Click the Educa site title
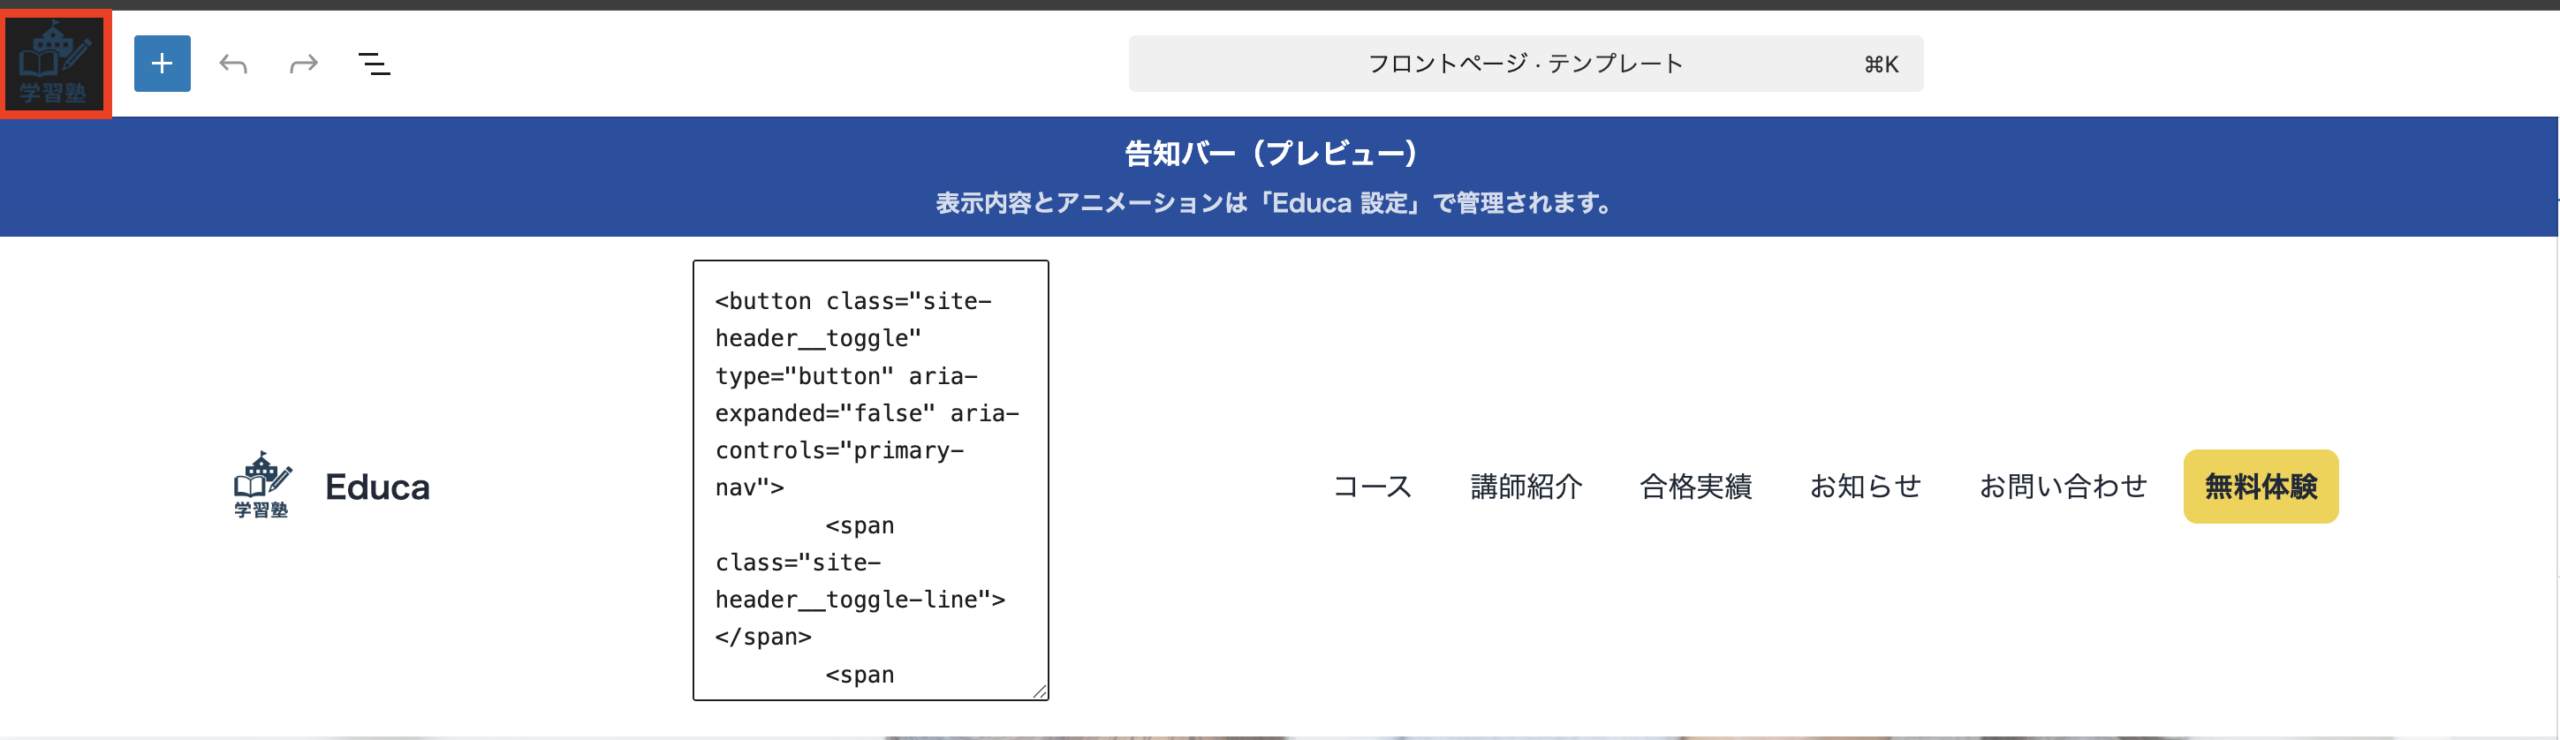The width and height of the screenshot is (2560, 740). [x=377, y=487]
